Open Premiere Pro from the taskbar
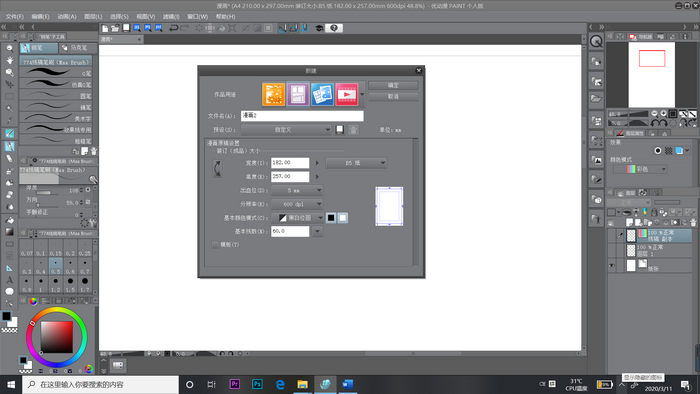 point(234,384)
